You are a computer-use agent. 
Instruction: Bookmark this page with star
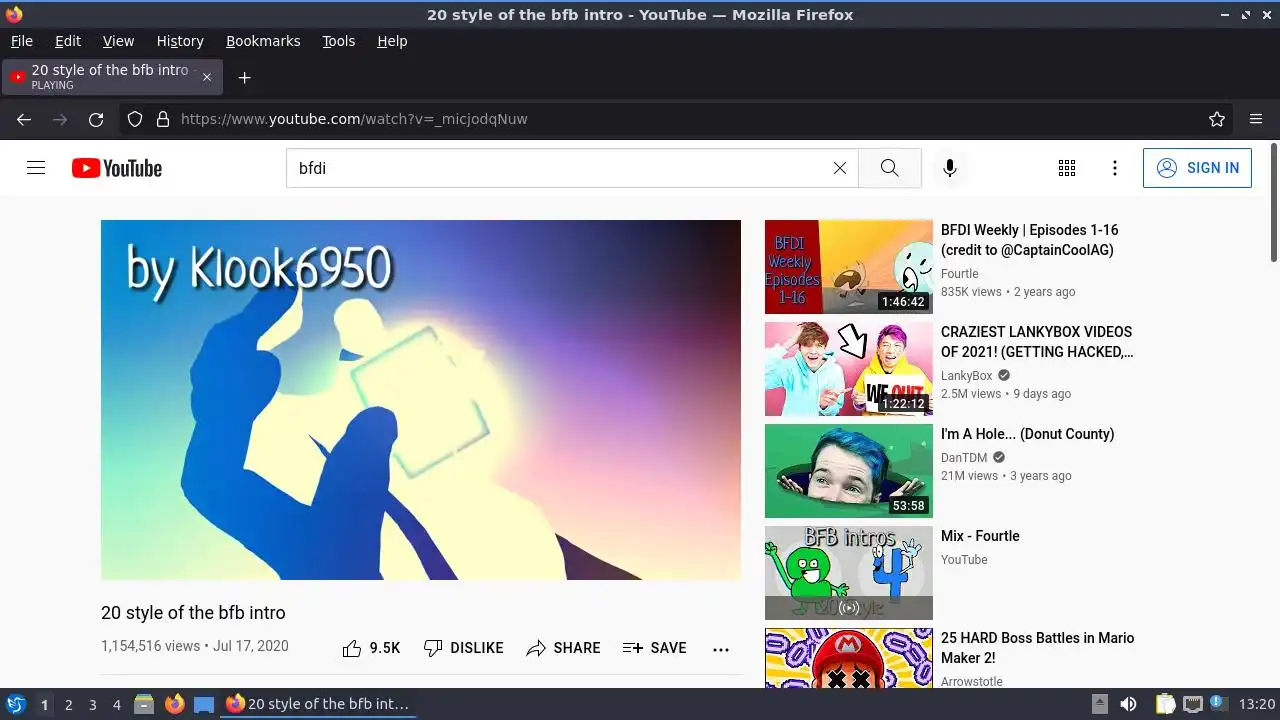pyautogui.click(x=1217, y=119)
